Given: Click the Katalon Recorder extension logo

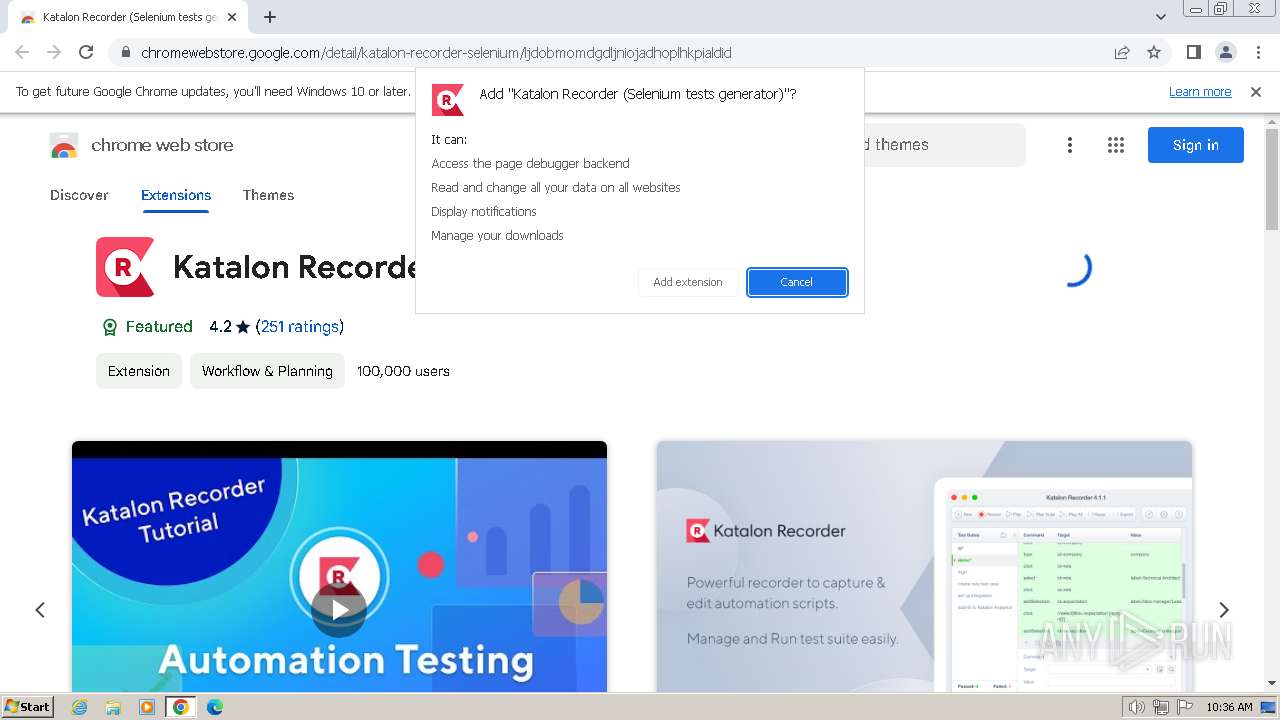Looking at the screenshot, I should click(x=125, y=267).
